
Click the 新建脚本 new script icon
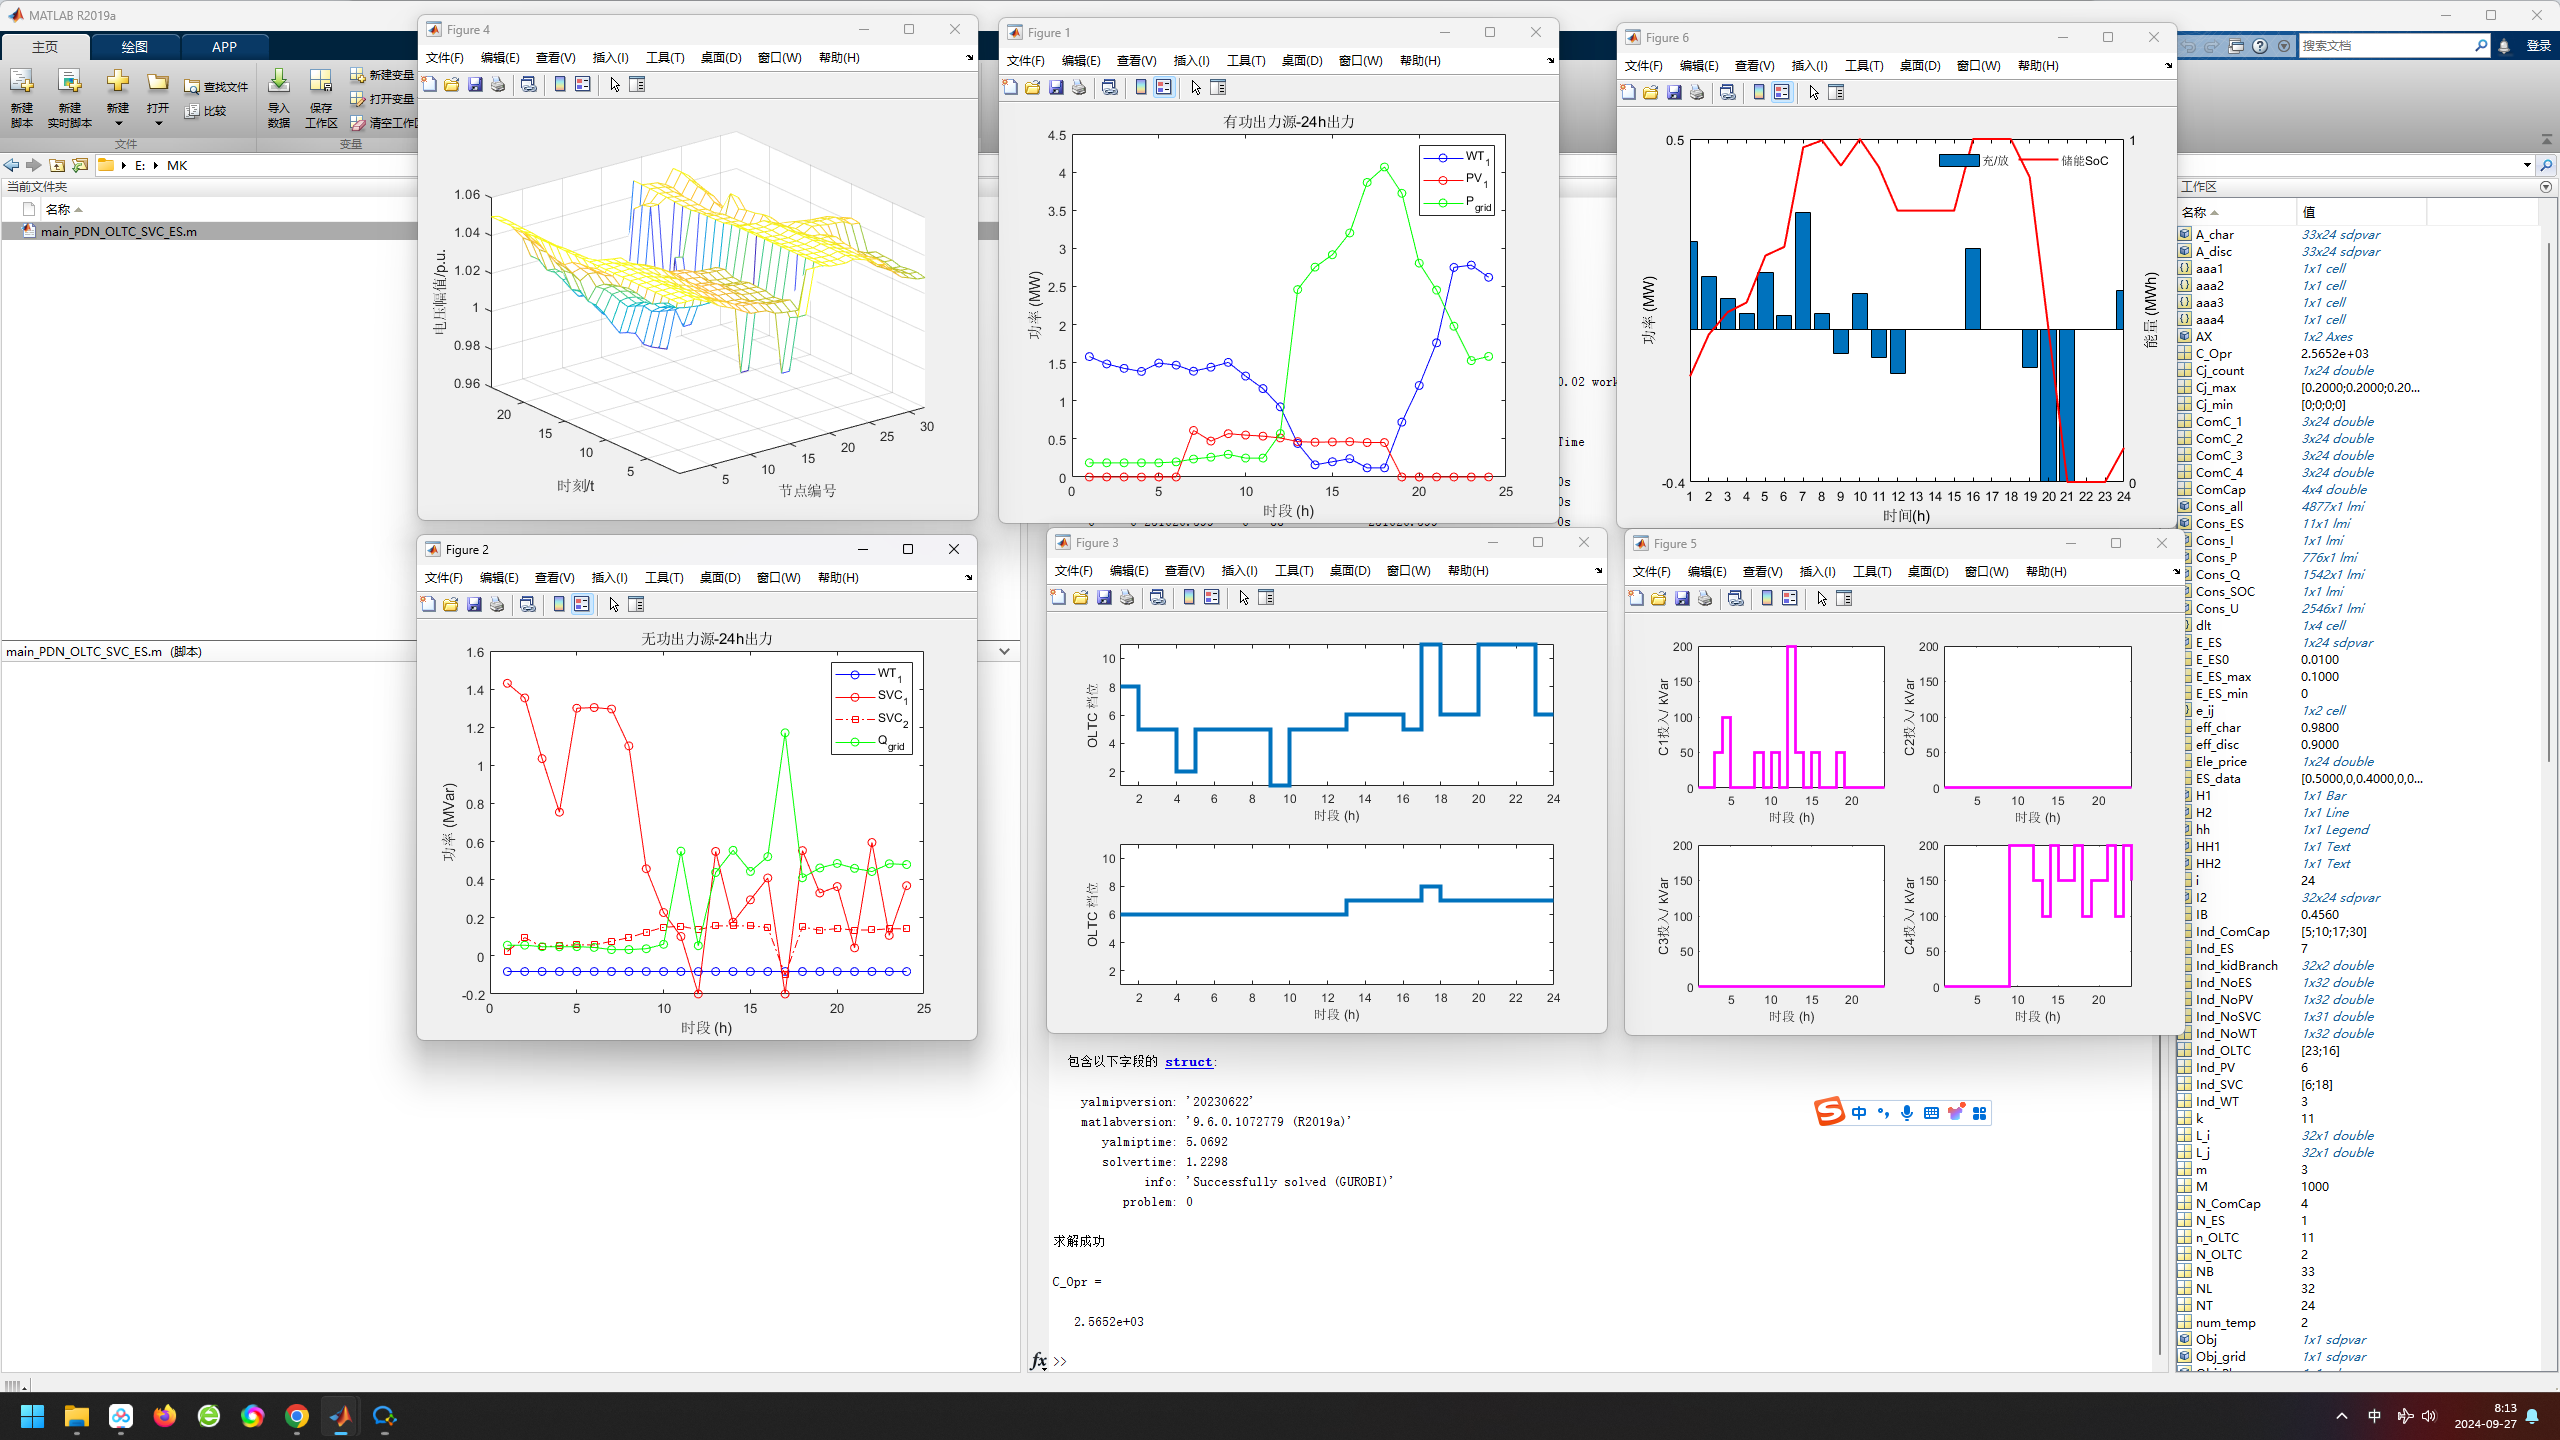point(22,82)
